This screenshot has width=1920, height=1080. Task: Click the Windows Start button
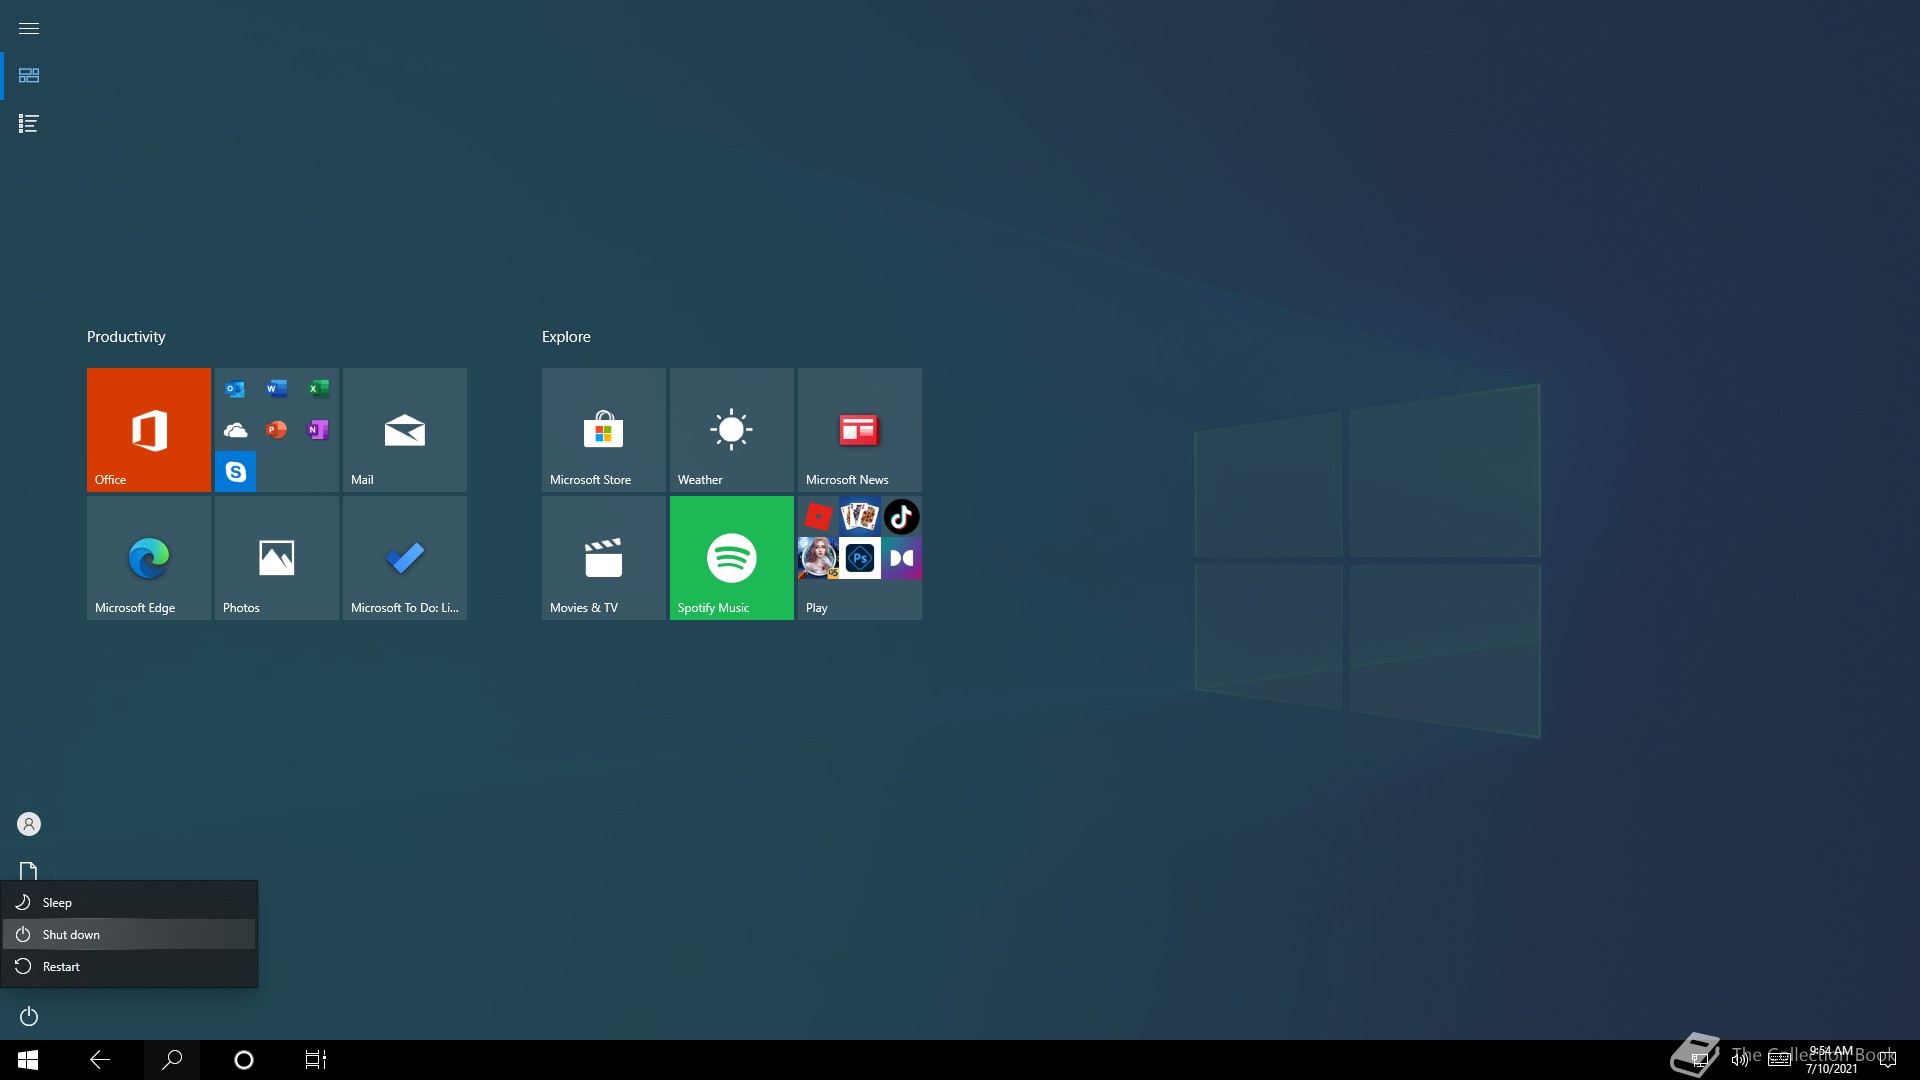point(28,1060)
